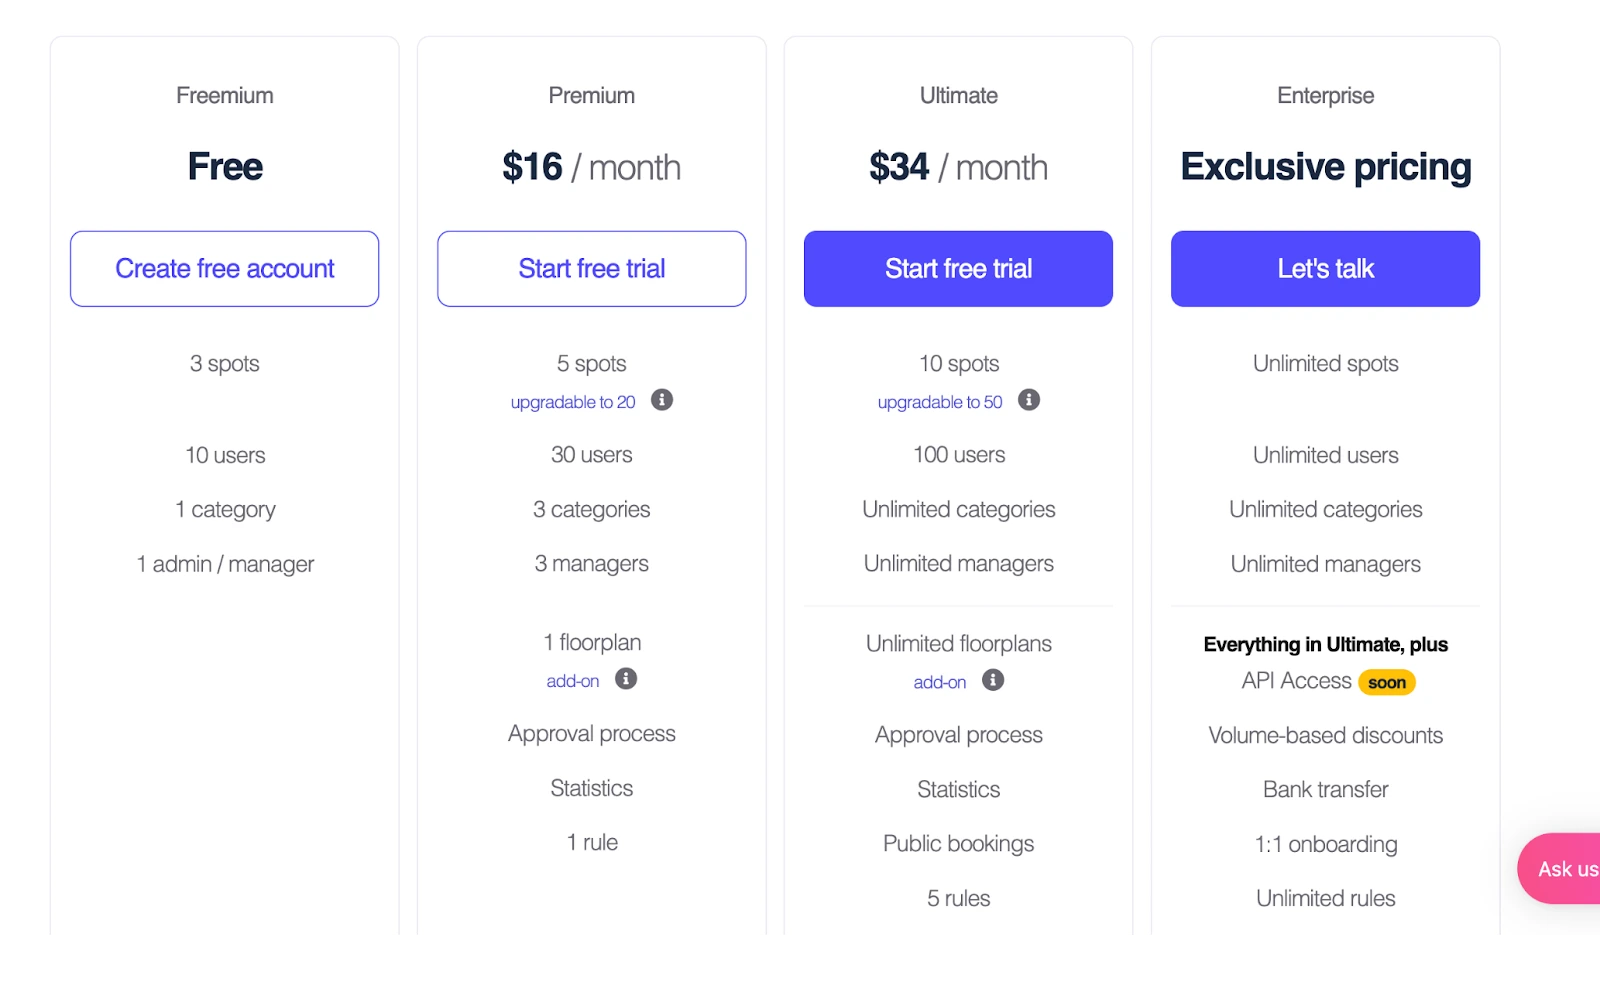Click the 'soon' badge next to API Access
This screenshot has width=1600, height=988.
tap(1387, 682)
